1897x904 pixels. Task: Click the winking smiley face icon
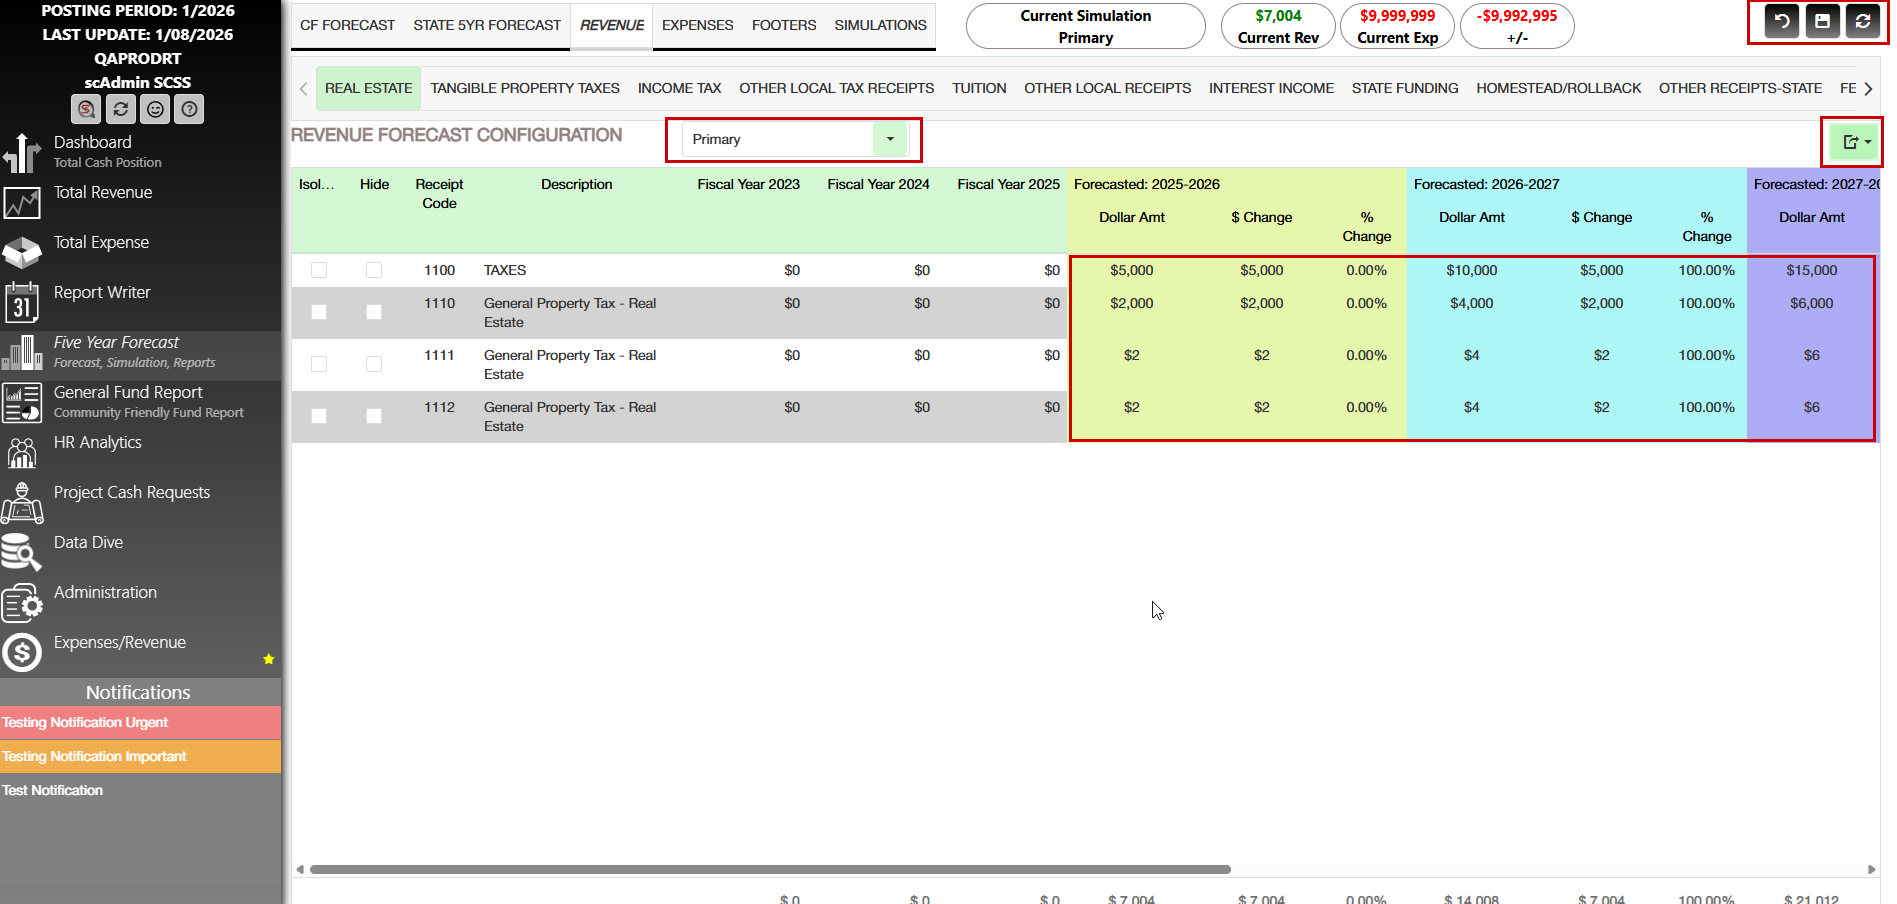tap(155, 109)
